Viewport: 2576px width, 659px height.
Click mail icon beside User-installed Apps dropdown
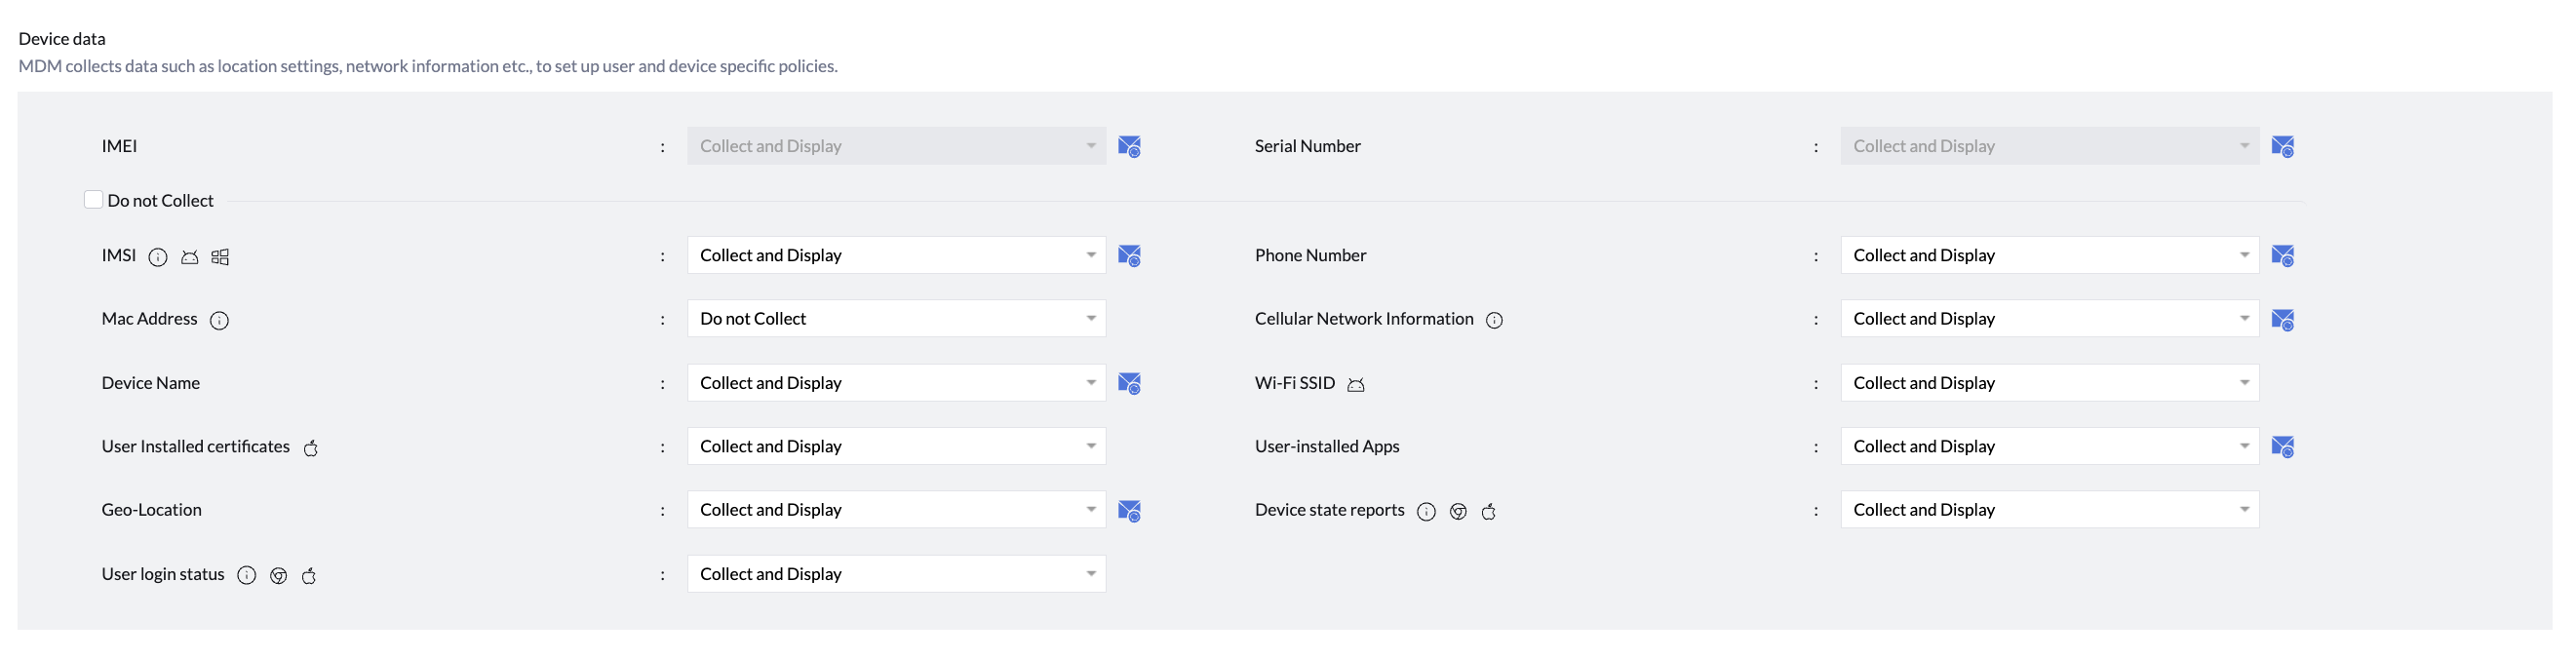(x=2282, y=447)
